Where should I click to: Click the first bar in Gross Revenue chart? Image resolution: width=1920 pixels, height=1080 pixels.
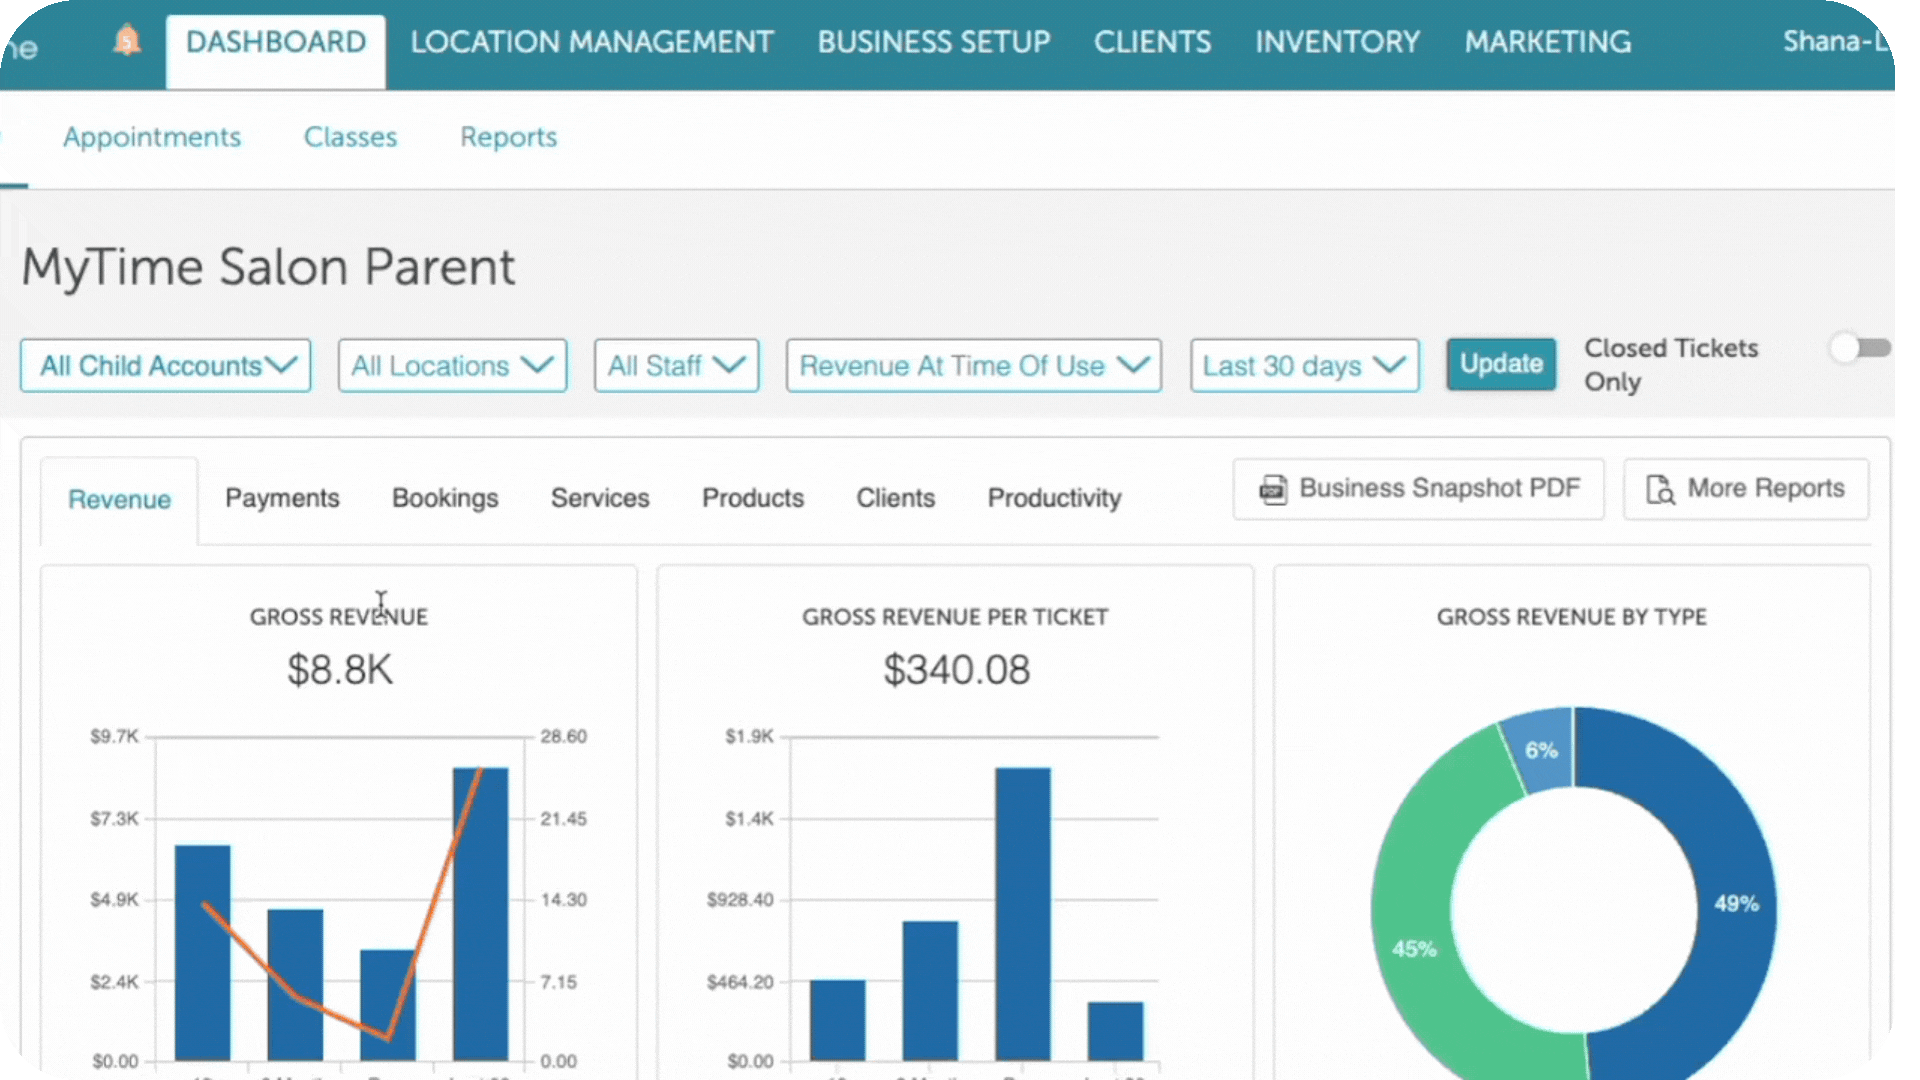pyautogui.click(x=203, y=952)
